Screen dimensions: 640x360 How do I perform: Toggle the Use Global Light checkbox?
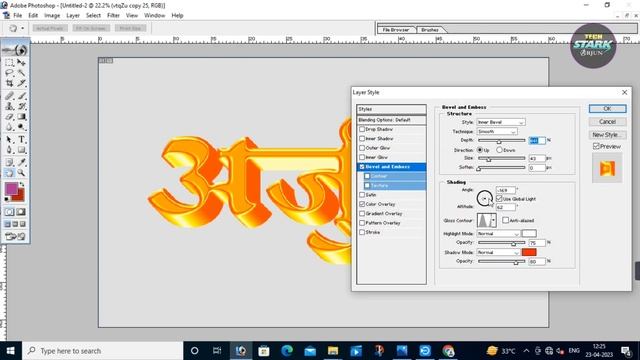coord(499,199)
